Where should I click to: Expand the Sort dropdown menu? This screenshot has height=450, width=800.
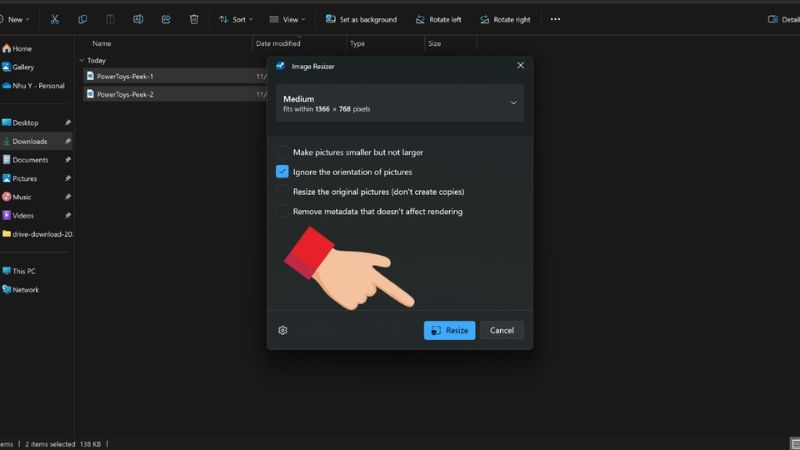tap(236, 19)
